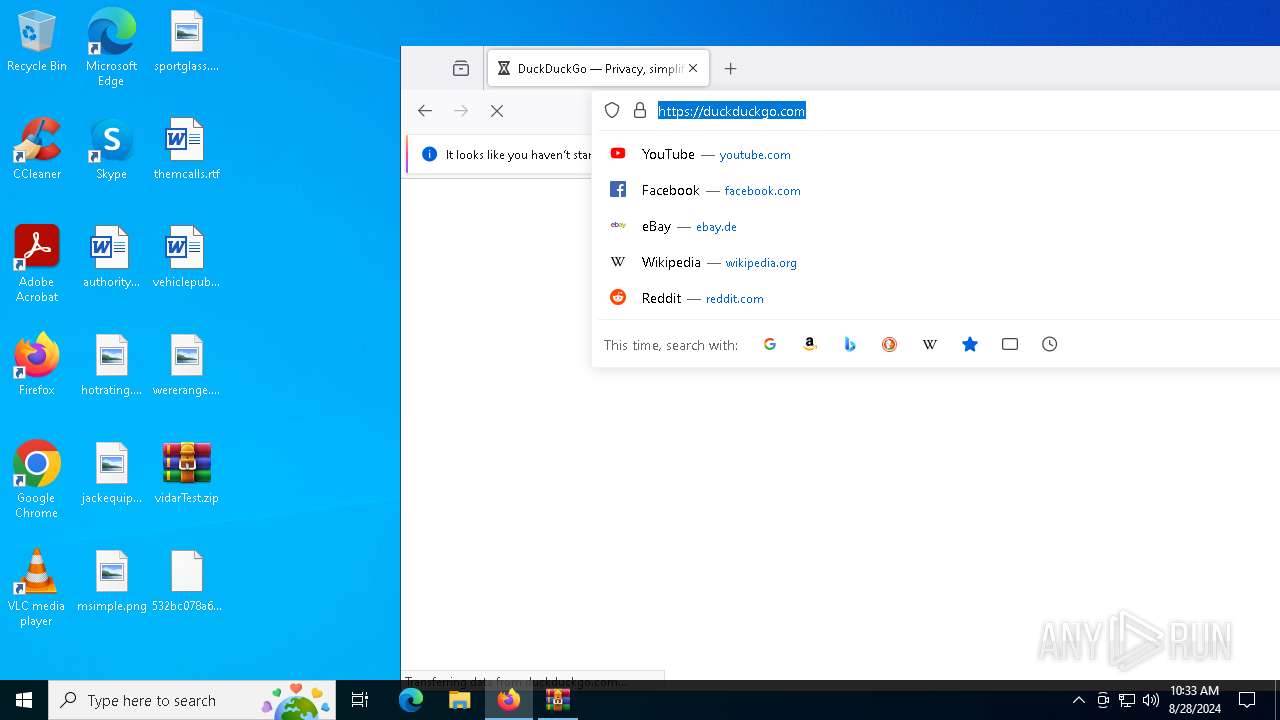Open the taskbar clock and date
The height and width of the screenshot is (720, 1280).
pyautogui.click(x=1194, y=700)
